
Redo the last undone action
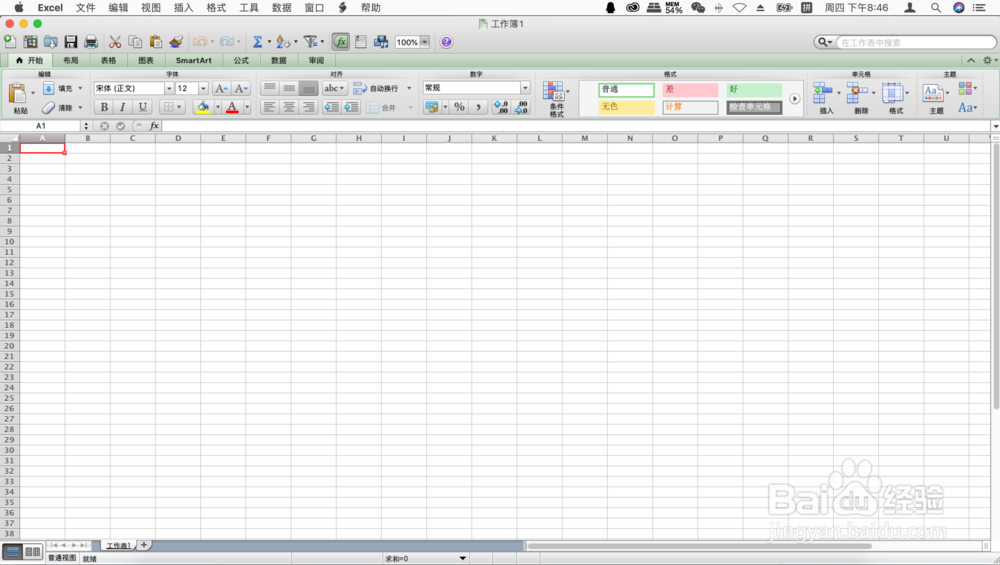pyautogui.click(x=226, y=41)
